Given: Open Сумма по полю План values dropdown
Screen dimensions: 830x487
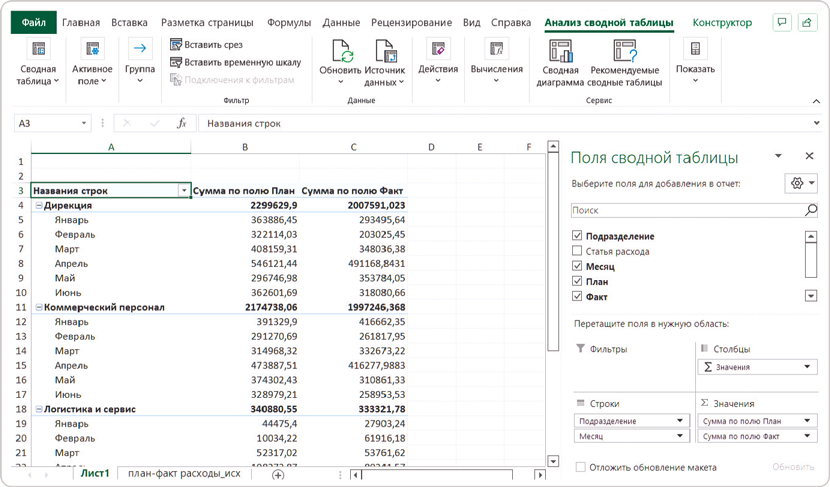Looking at the screenshot, I should point(809,421).
